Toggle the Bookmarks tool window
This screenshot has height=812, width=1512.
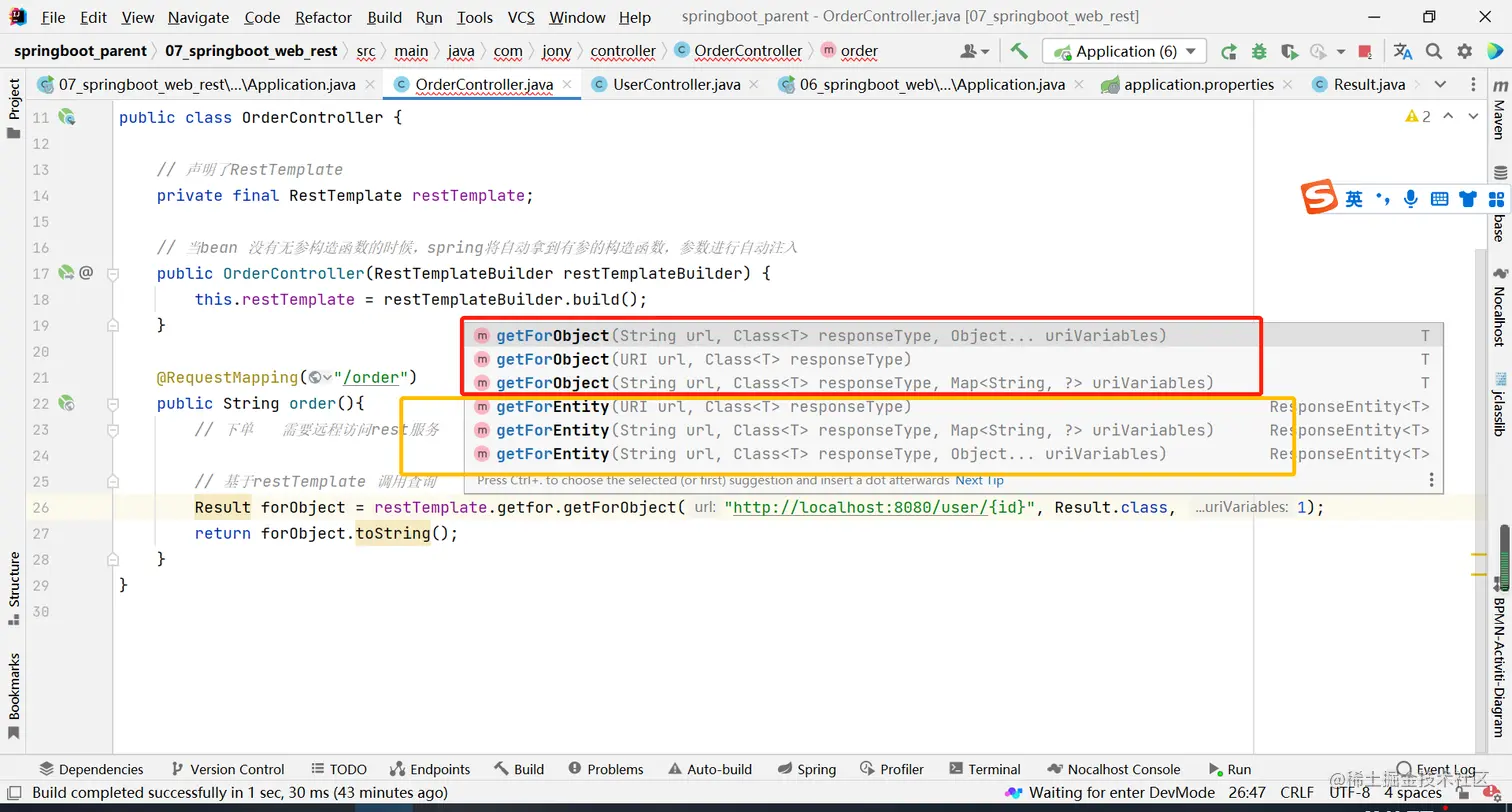pyautogui.click(x=13, y=697)
